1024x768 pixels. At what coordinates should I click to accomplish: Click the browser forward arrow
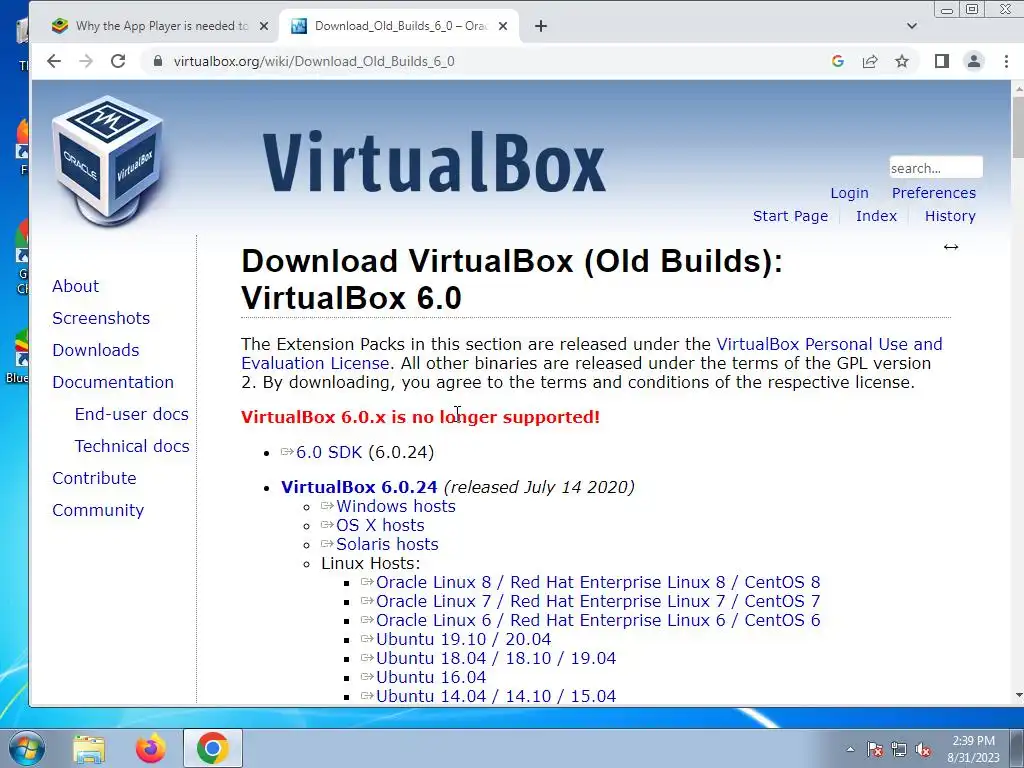[x=86, y=61]
